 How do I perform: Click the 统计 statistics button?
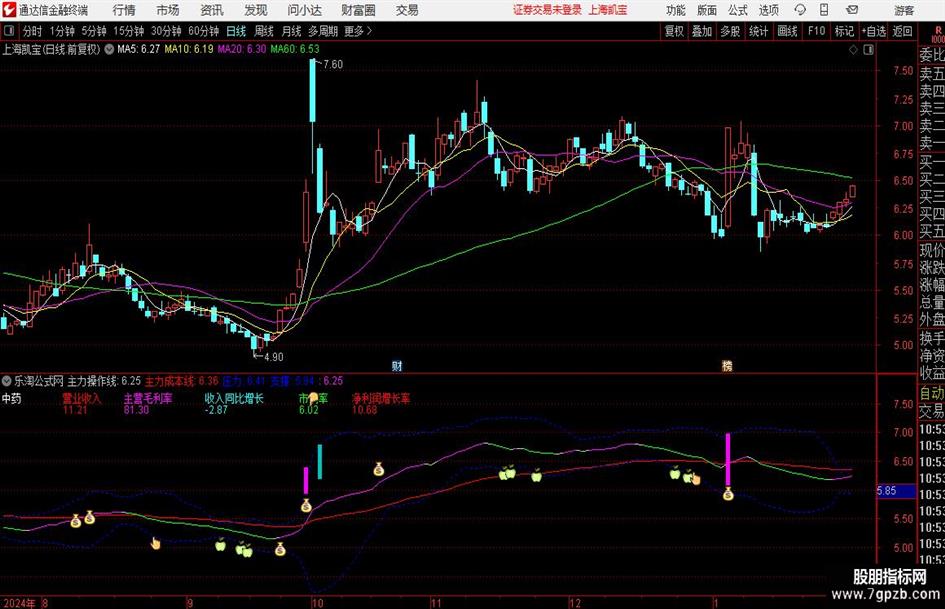[x=758, y=31]
